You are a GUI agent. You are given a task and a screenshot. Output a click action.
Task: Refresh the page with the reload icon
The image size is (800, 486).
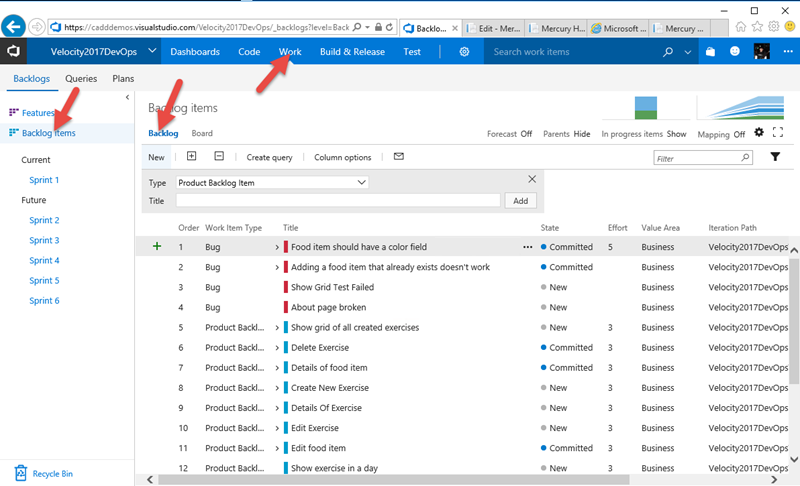click(x=389, y=27)
